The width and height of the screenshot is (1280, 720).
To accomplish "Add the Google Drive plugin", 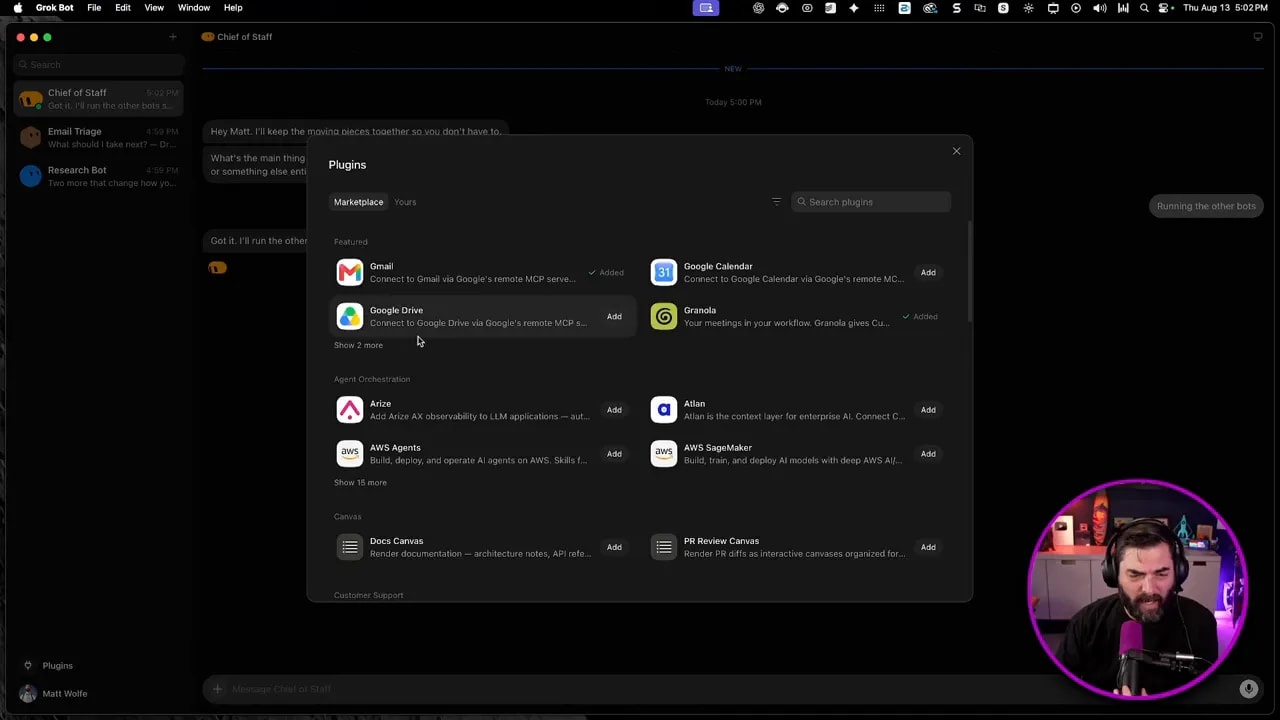I will 614,317.
